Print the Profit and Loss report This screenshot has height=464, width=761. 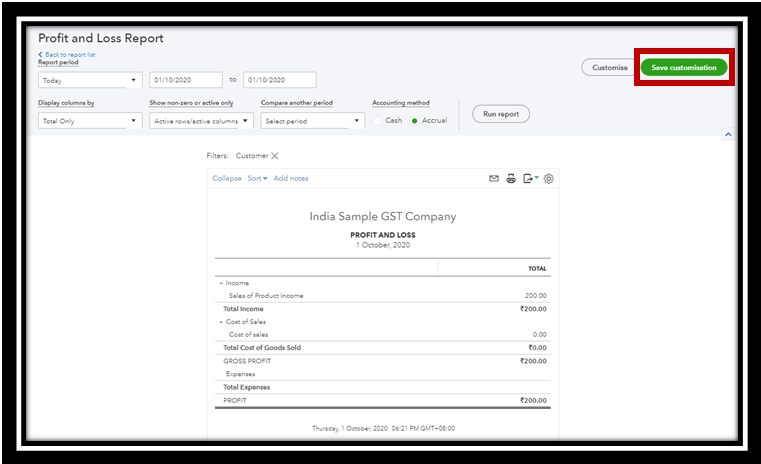[x=511, y=179]
